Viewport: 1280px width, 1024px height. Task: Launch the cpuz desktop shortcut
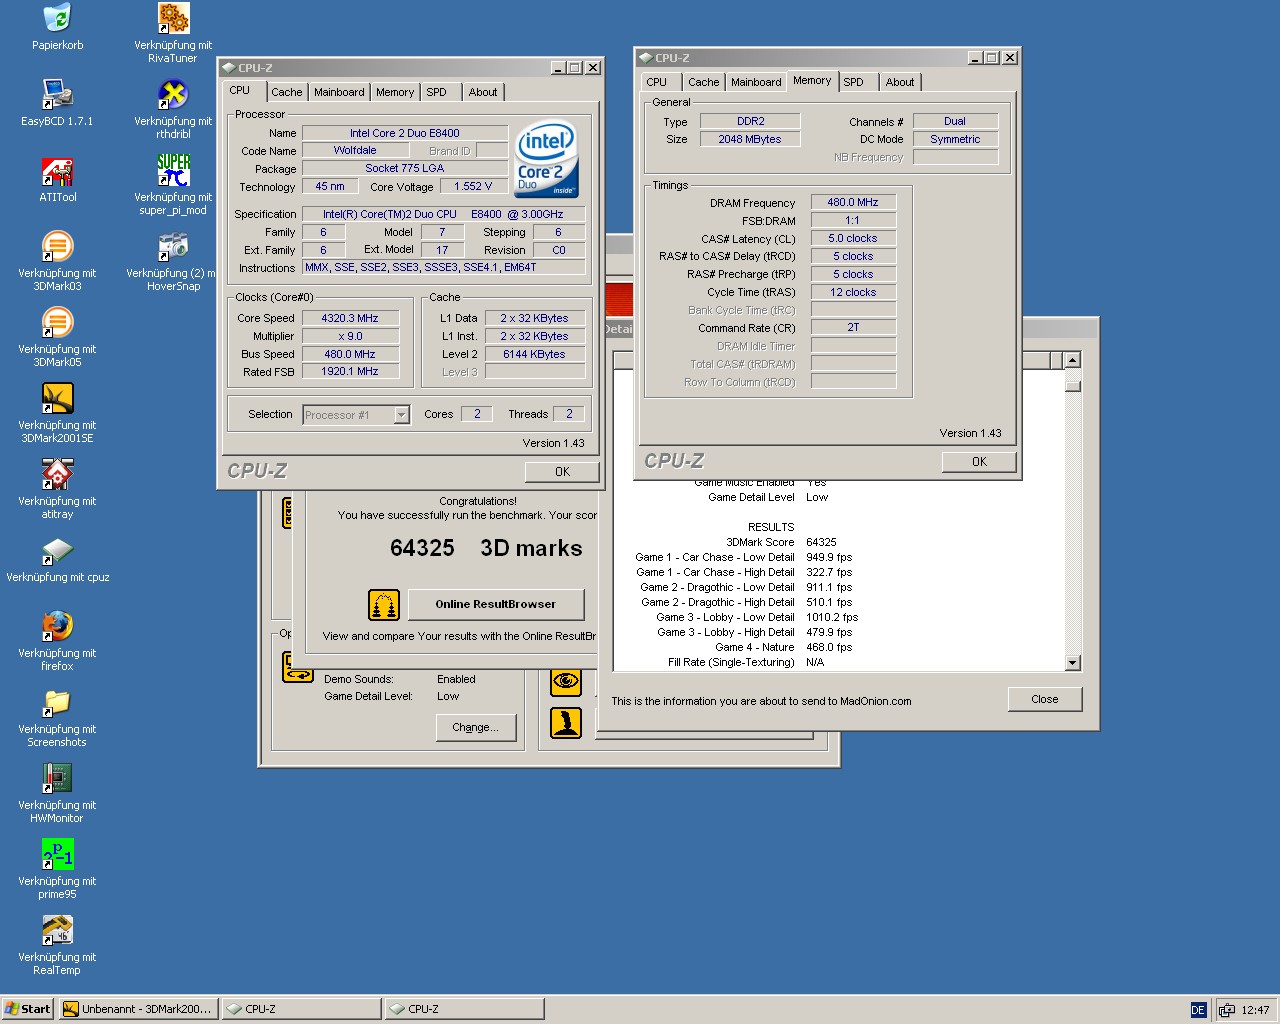tap(57, 550)
